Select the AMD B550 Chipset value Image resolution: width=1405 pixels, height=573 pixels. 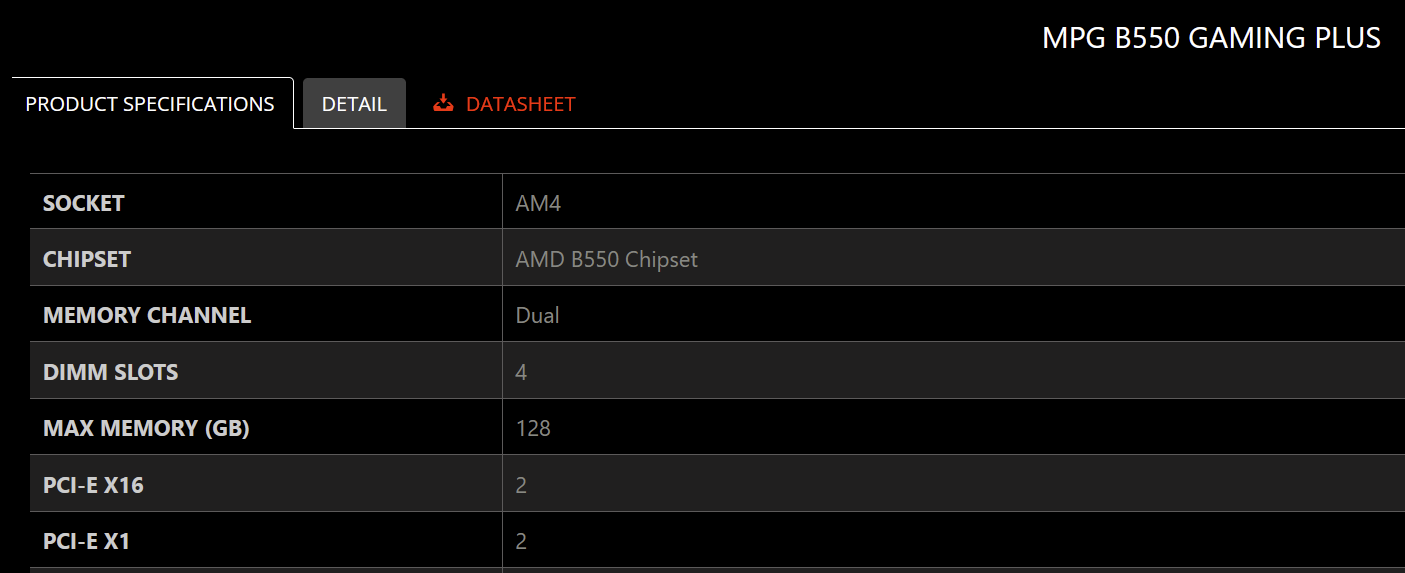click(606, 260)
